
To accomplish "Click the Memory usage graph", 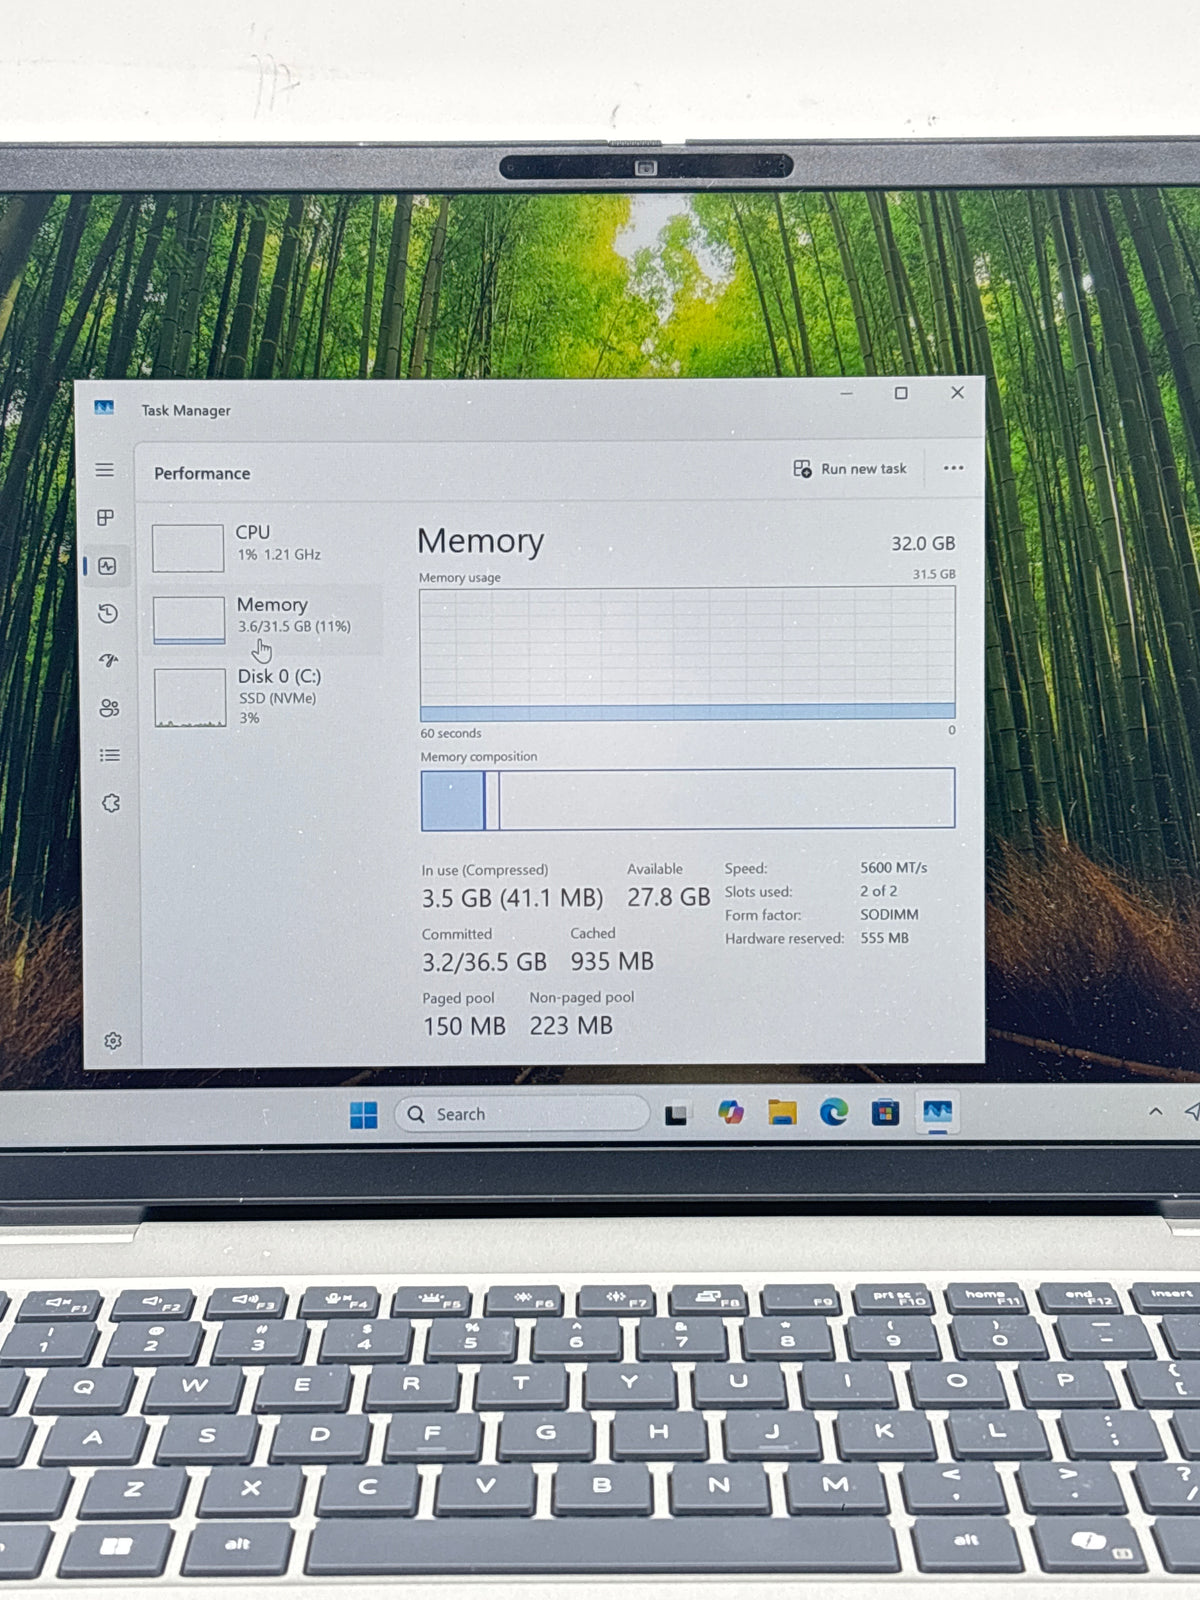I will point(688,653).
